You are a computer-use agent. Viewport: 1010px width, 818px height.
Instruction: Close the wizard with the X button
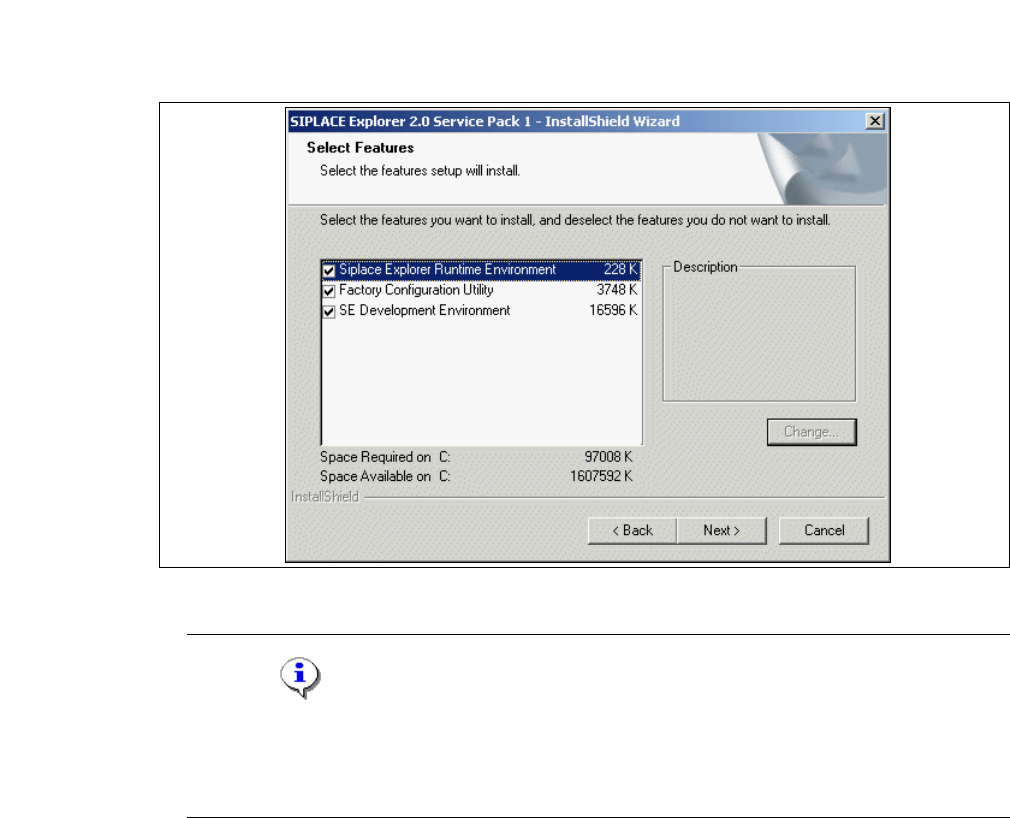click(x=875, y=121)
